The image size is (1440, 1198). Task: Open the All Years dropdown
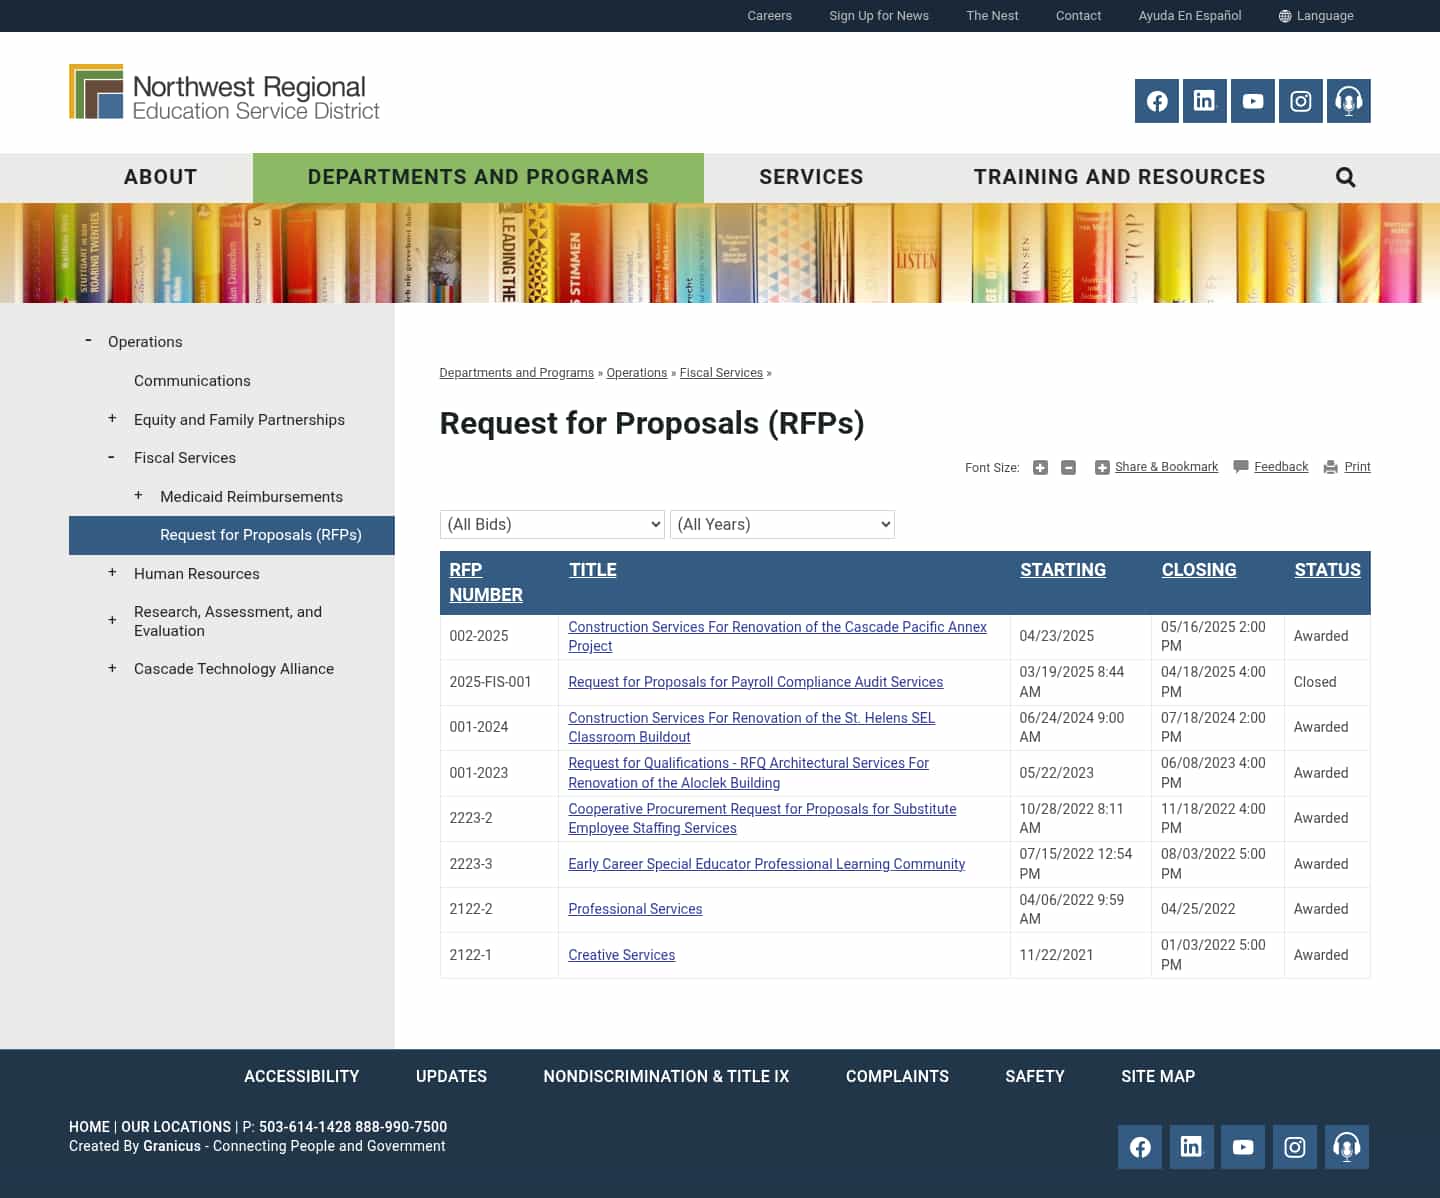pyautogui.click(x=782, y=525)
